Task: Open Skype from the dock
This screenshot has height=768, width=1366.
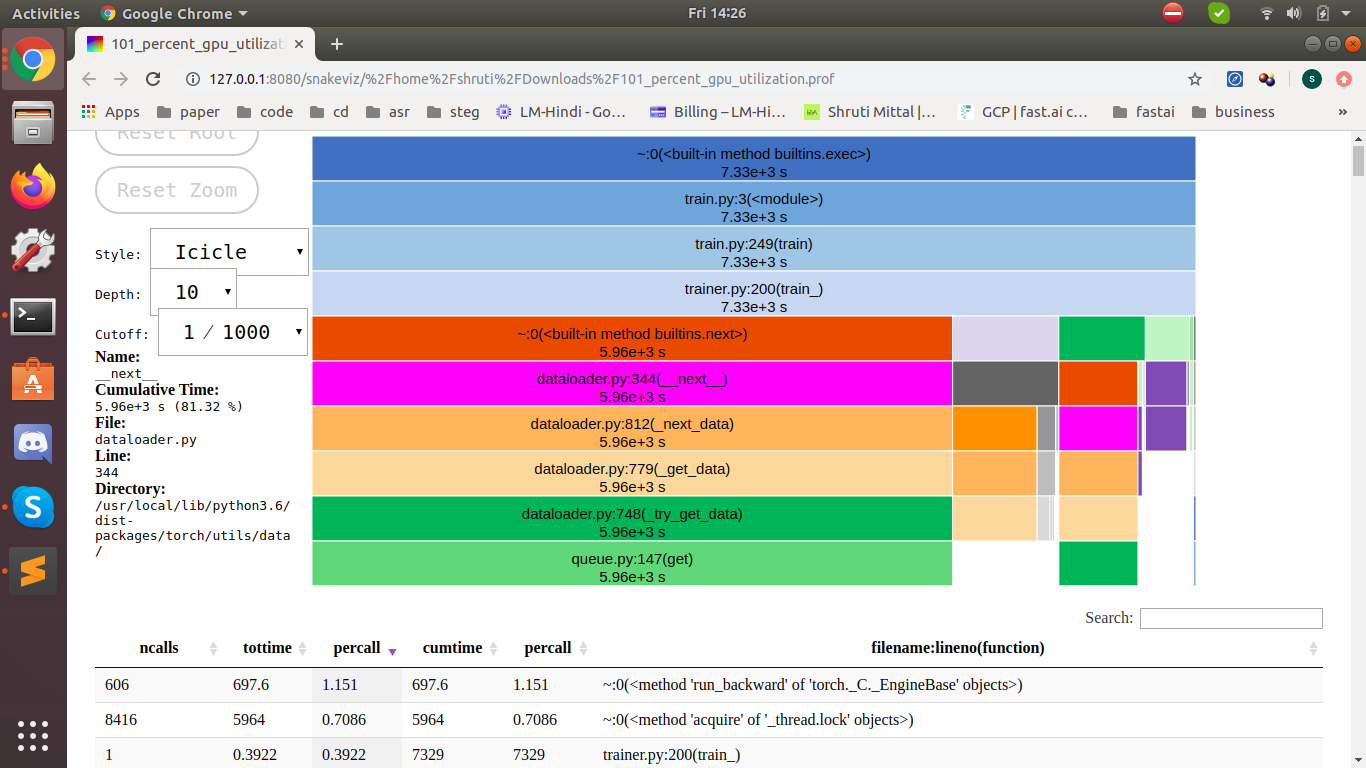Action: pyautogui.click(x=33, y=507)
